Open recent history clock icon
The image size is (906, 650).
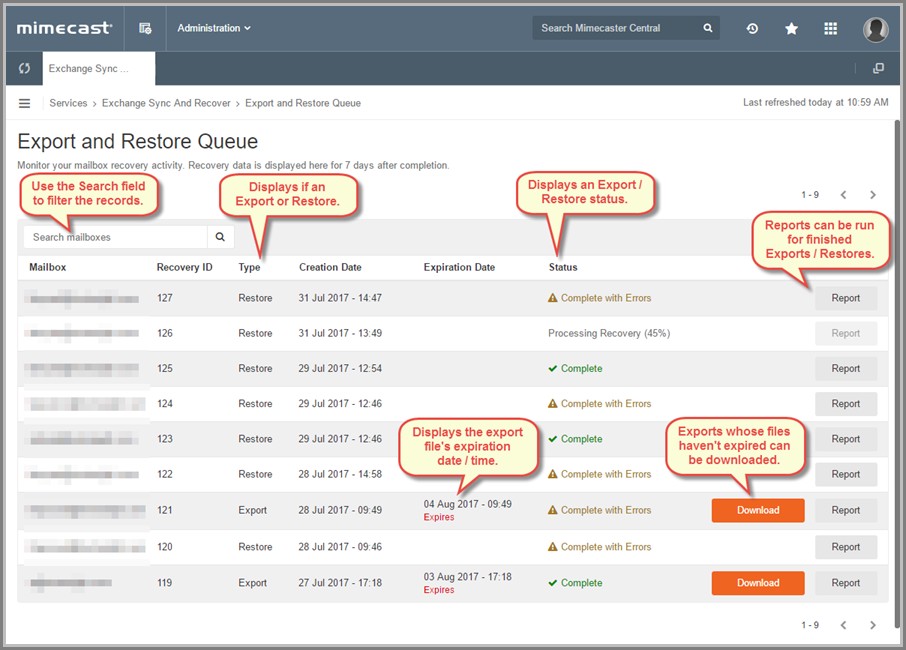click(x=752, y=28)
